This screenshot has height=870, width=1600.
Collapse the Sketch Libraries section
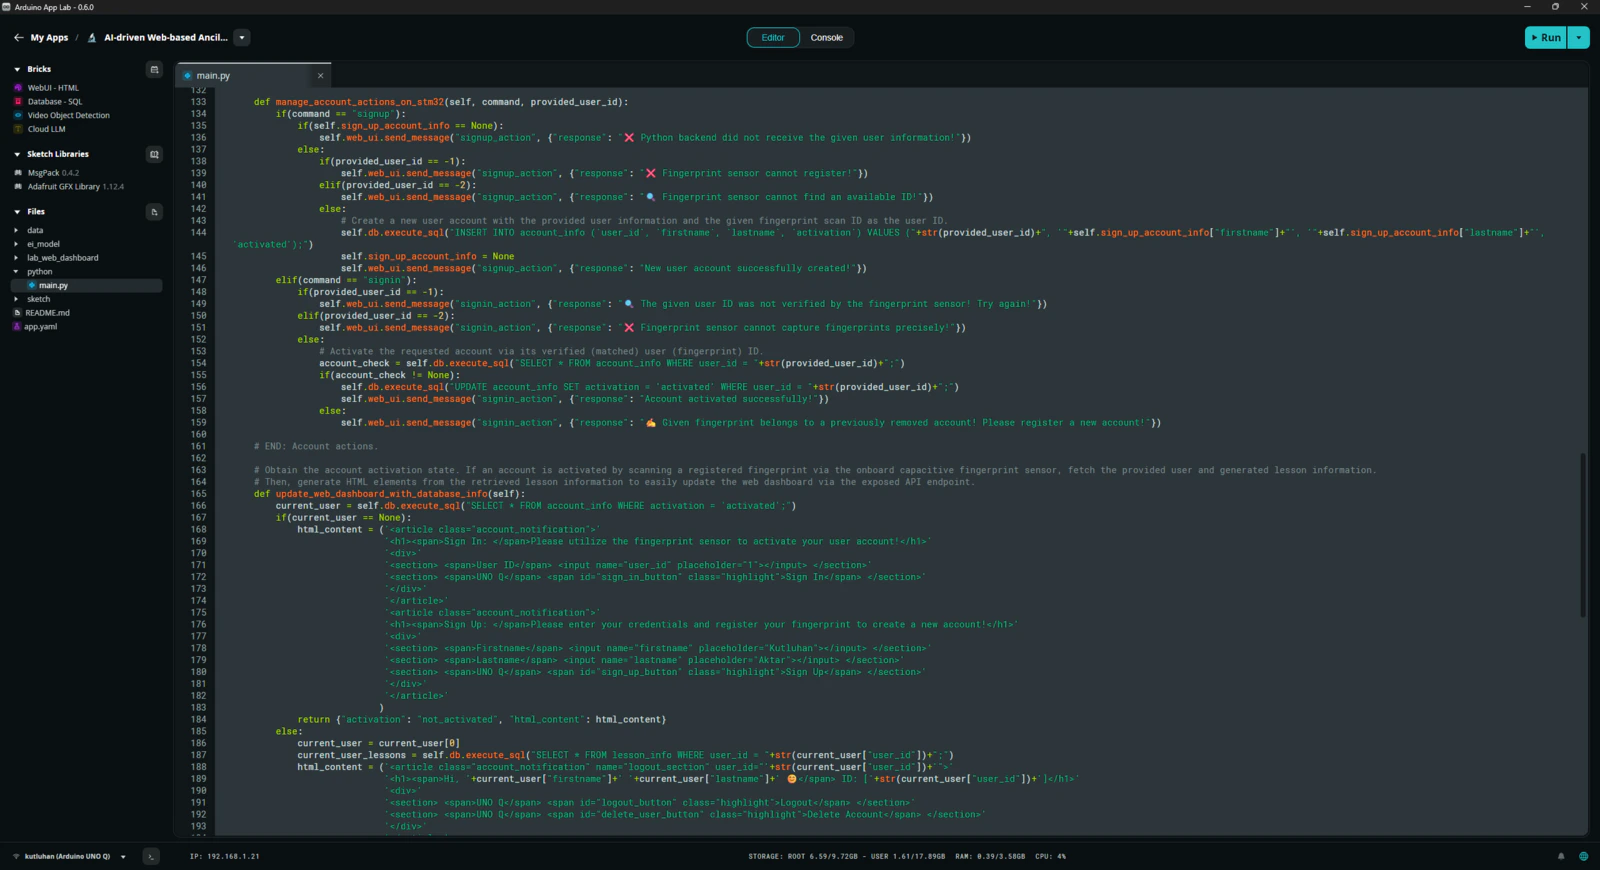click(17, 154)
